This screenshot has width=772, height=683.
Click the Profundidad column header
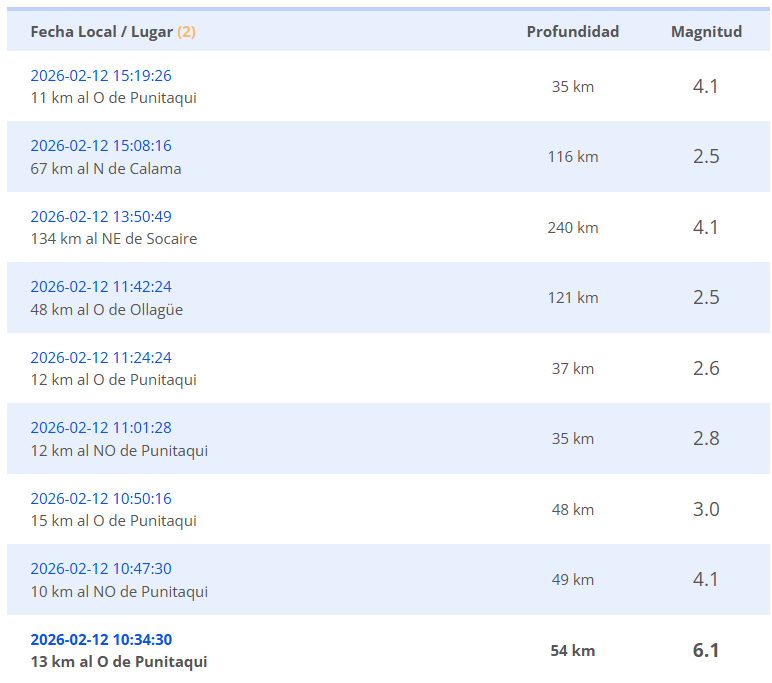[573, 32]
